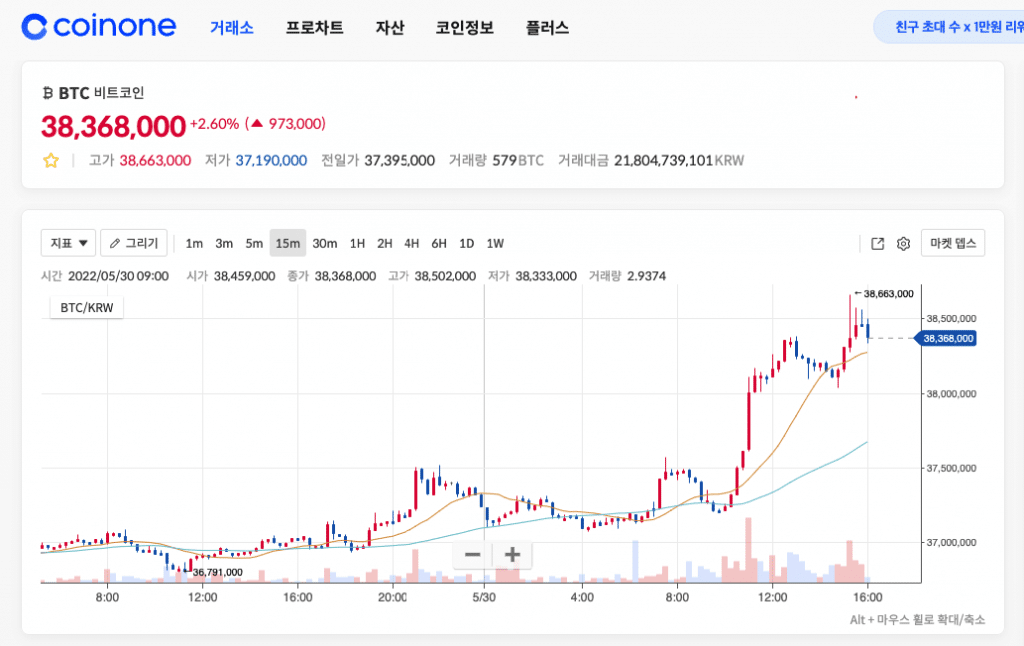
Task: Activate the 그리기 drawing tool
Action: 134,243
